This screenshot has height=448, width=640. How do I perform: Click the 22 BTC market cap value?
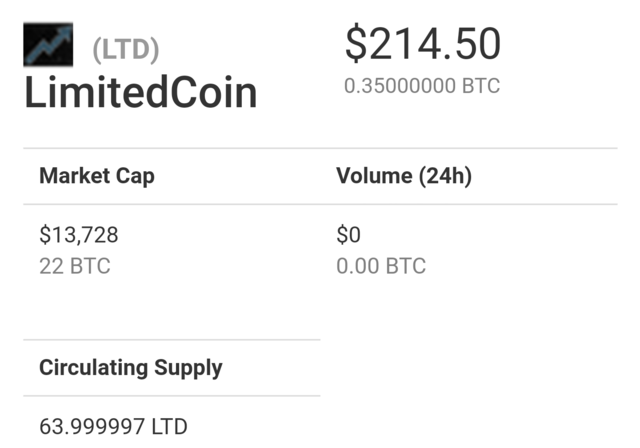point(75,266)
